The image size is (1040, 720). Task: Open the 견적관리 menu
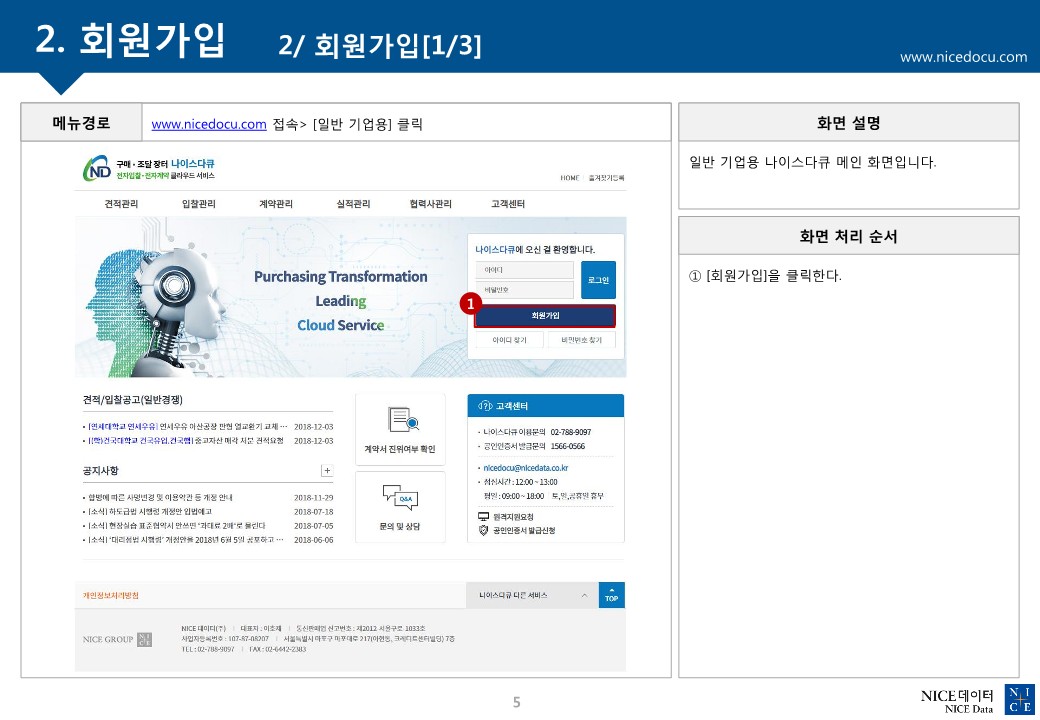click(x=121, y=204)
